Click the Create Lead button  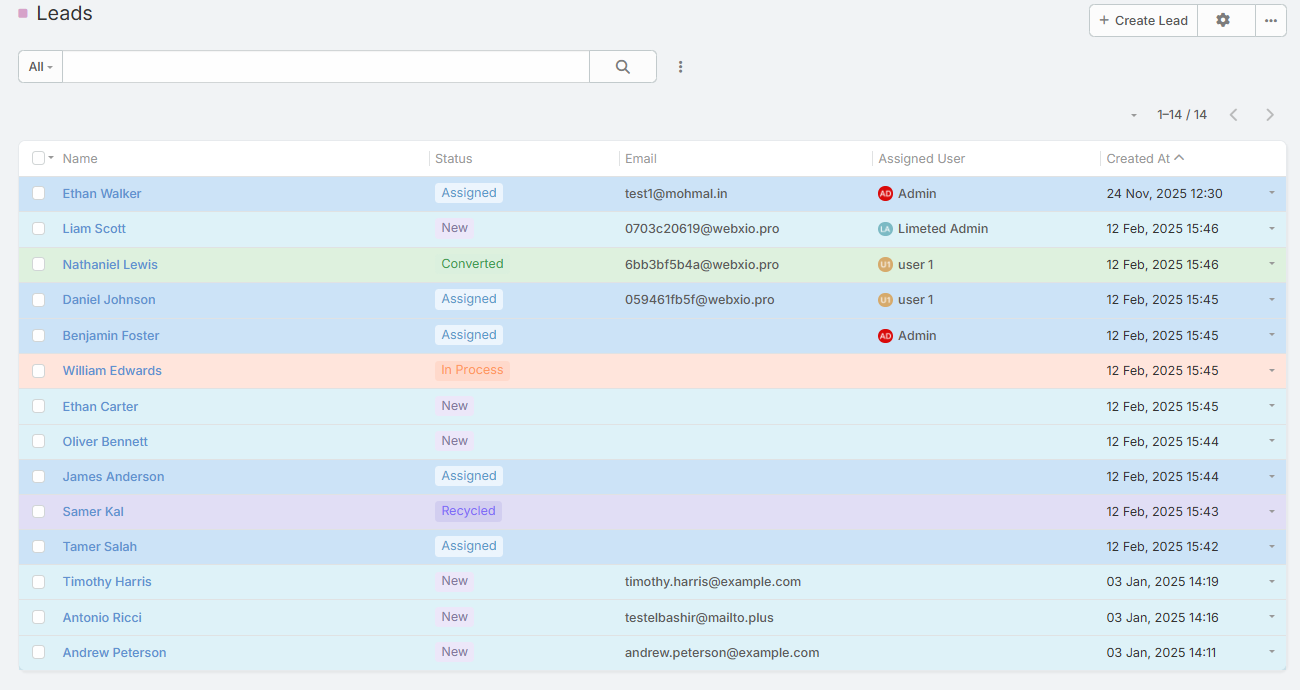pos(1143,20)
